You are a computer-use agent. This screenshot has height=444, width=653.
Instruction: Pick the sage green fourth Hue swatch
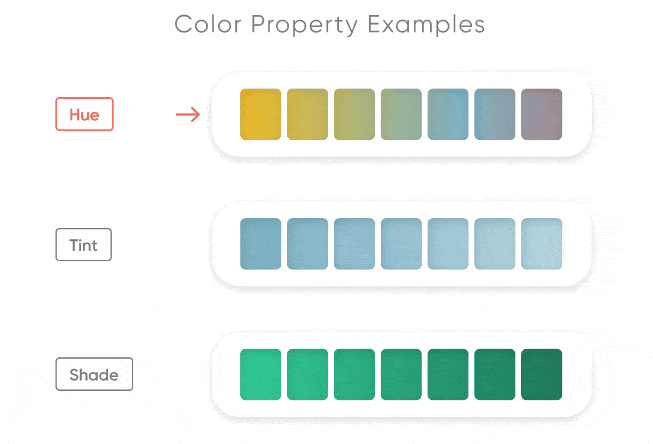401,114
